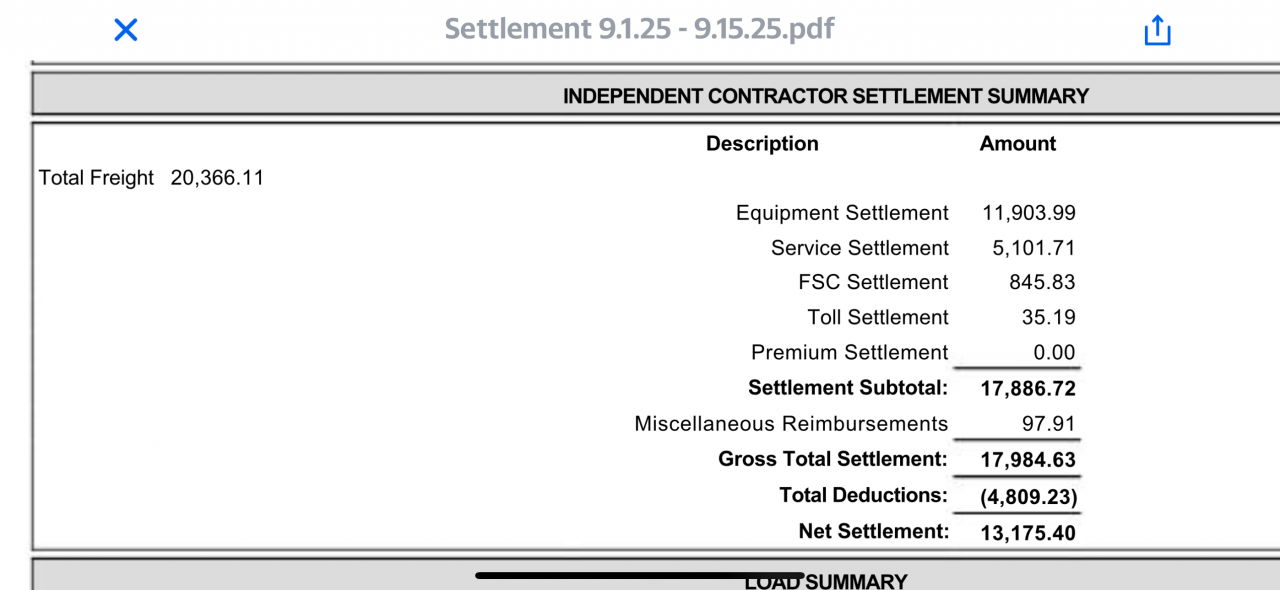Select the Premium Settlement 0.00 amount
Screen dimensions: 1280x590
click(x=1054, y=353)
